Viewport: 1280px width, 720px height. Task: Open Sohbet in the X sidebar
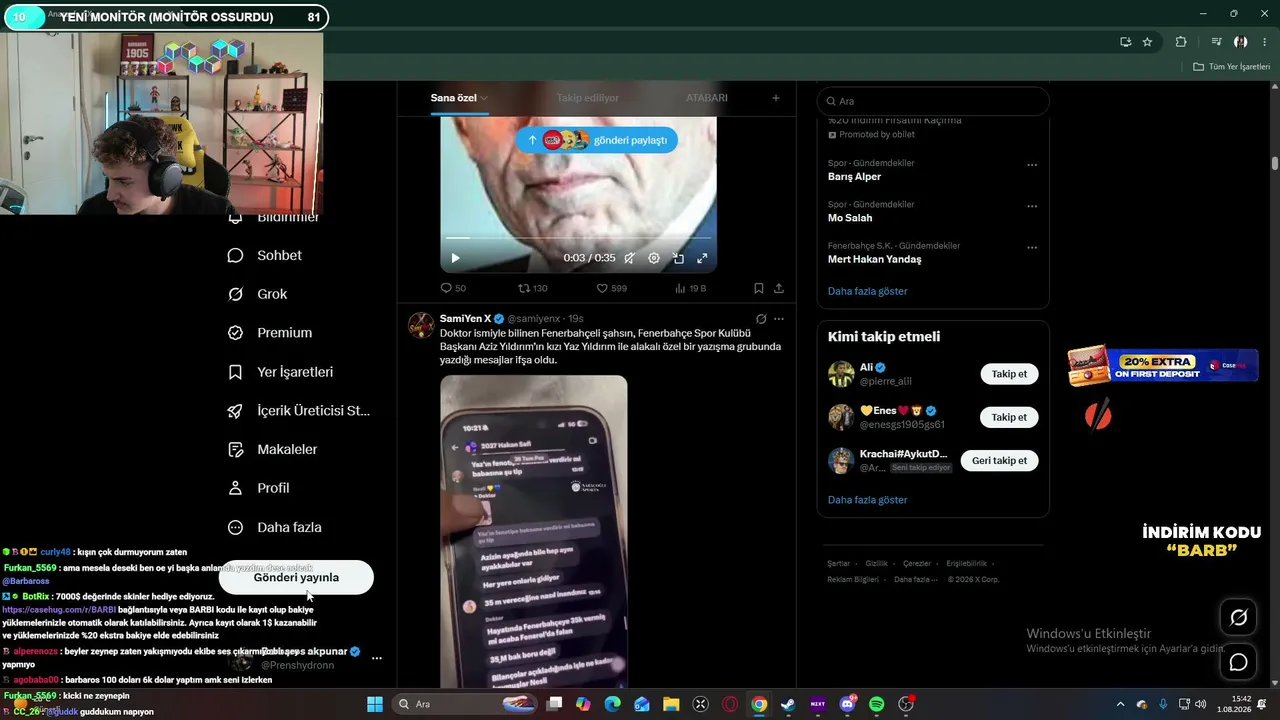[x=265, y=255]
